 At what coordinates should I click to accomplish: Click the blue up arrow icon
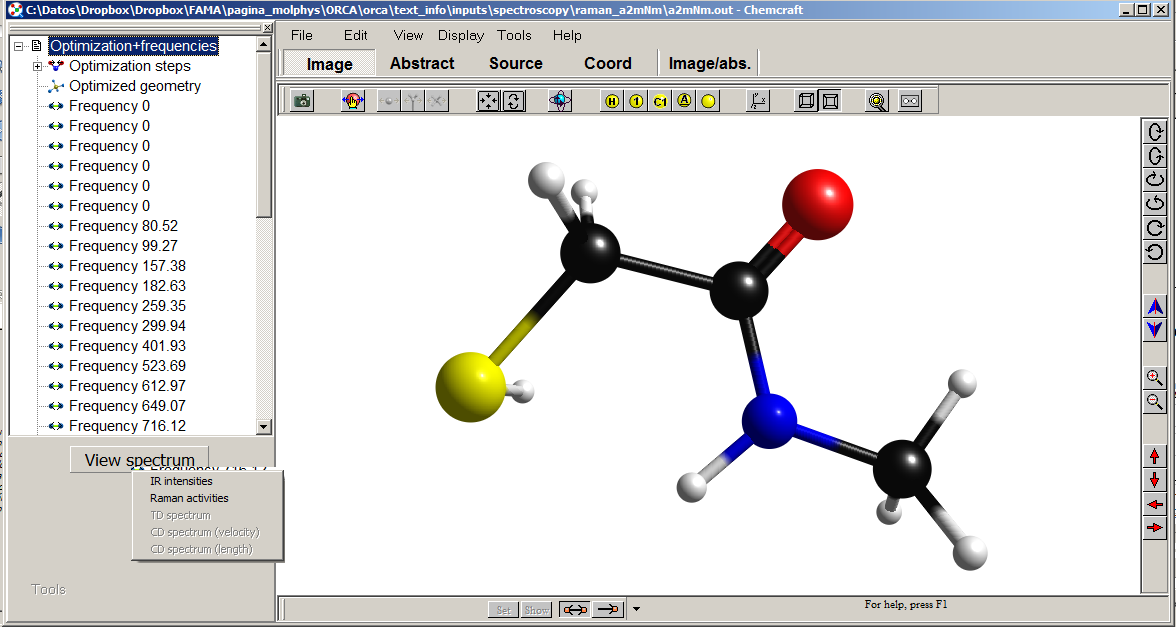click(1155, 306)
